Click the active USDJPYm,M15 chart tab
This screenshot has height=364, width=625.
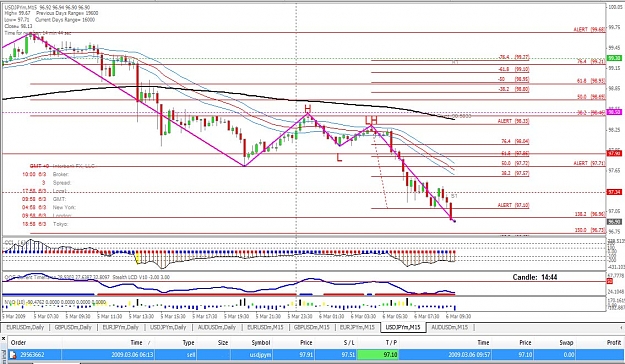[403, 327]
